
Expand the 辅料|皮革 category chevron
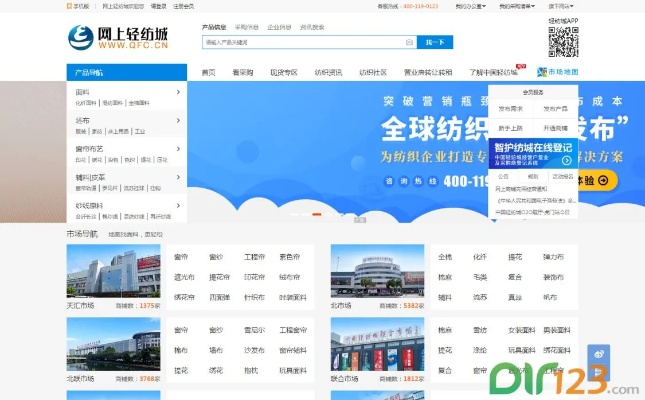[178, 177]
